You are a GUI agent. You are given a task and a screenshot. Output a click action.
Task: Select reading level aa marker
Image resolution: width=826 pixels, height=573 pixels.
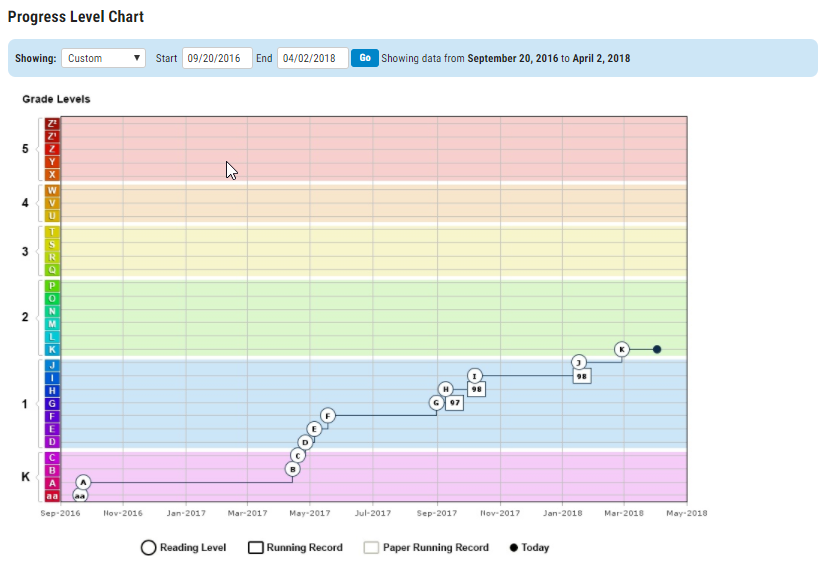click(x=80, y=495)
